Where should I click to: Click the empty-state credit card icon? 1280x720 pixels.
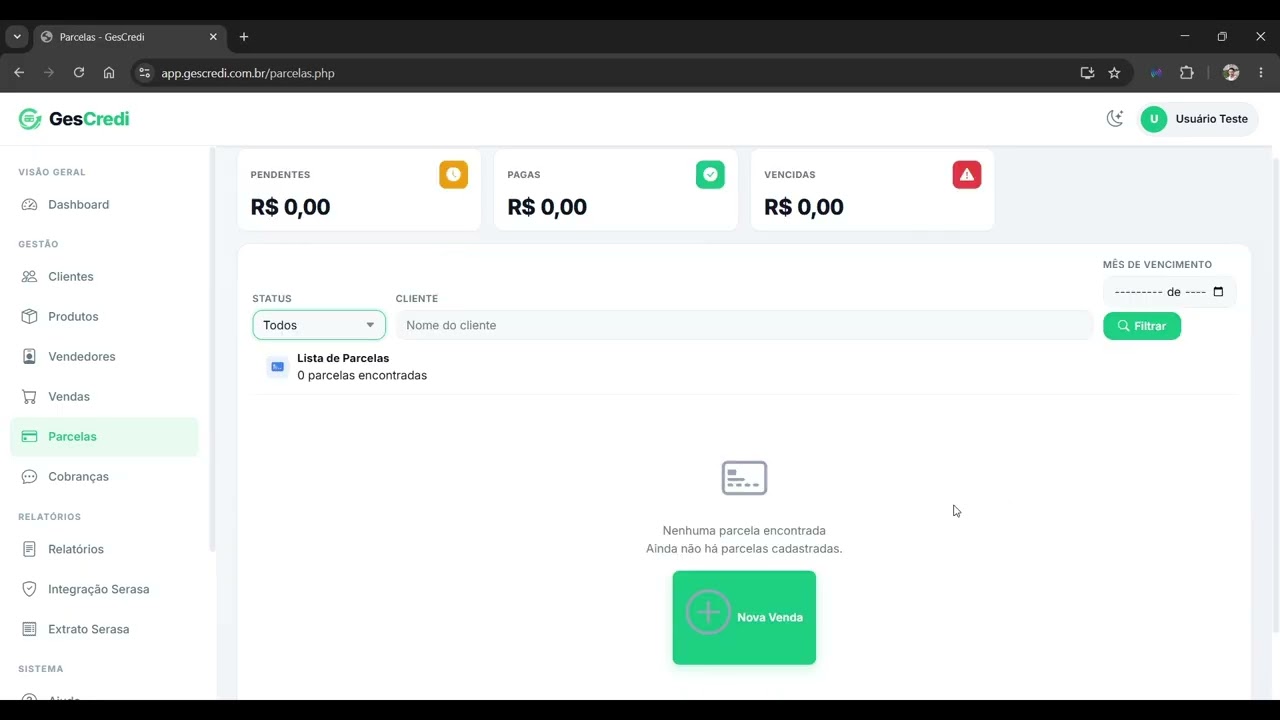pos(744,478)
